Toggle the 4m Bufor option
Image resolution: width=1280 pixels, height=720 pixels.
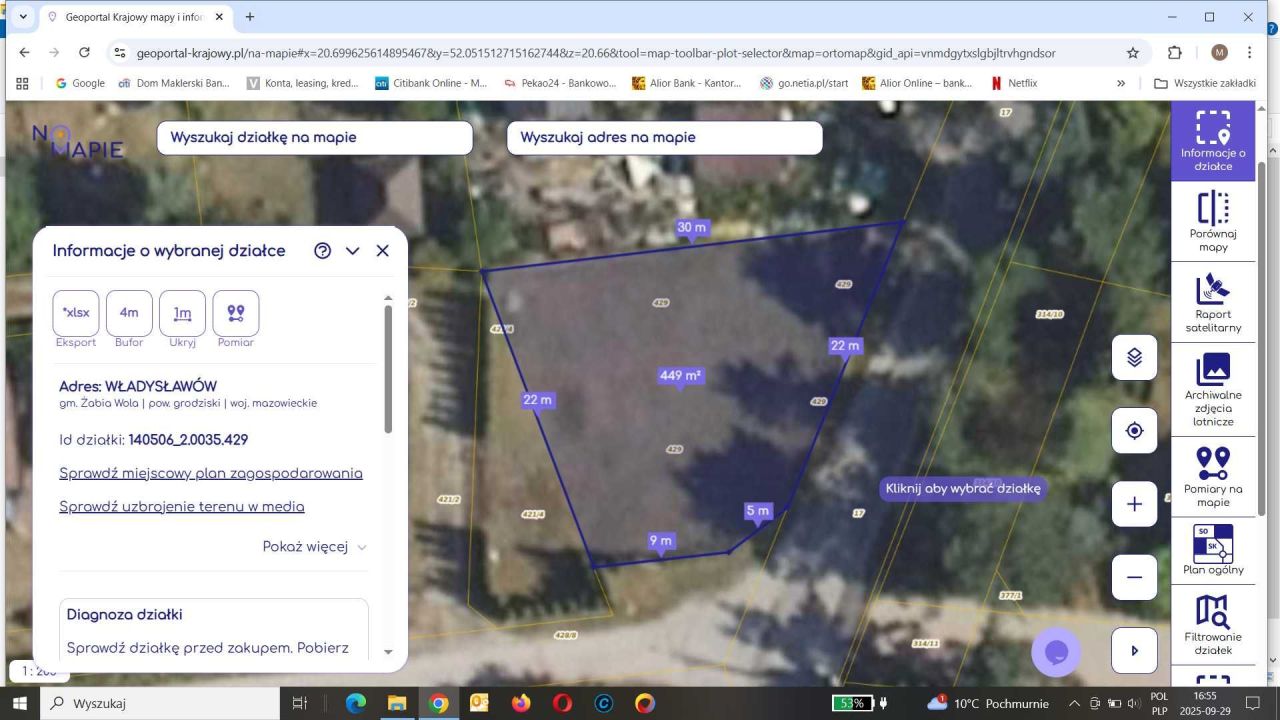click(129, 313)
